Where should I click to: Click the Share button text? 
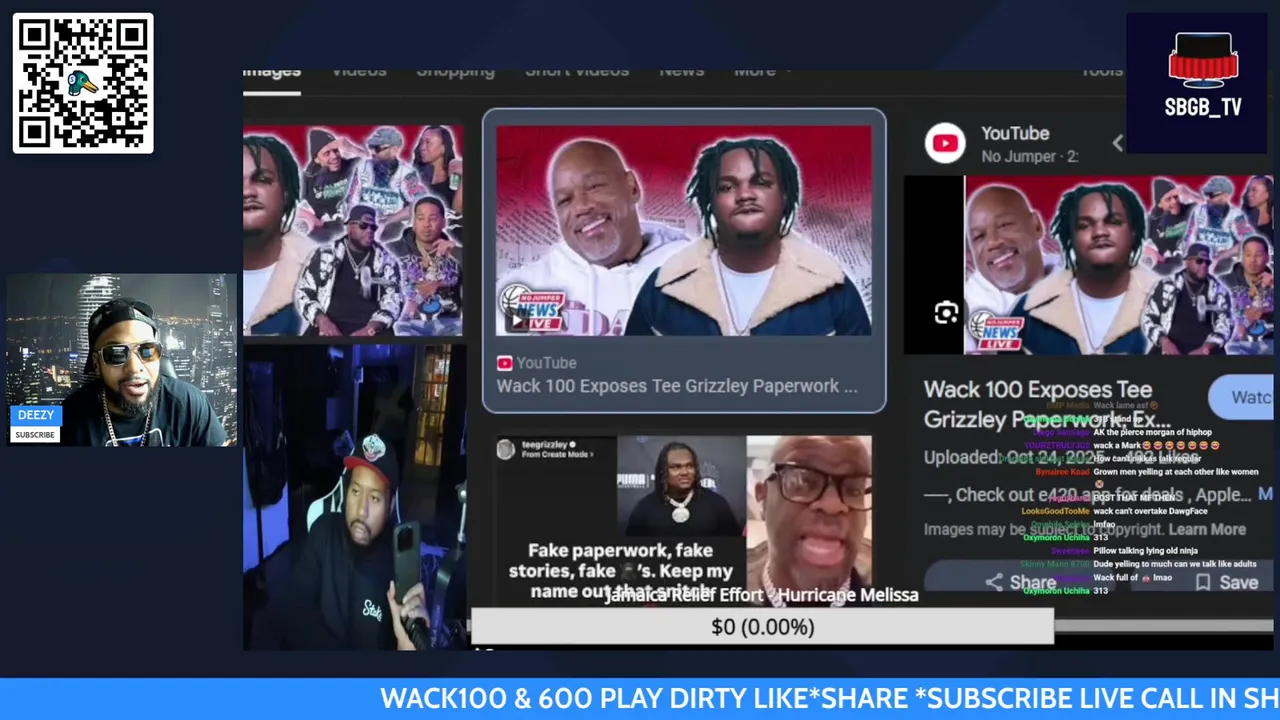tap(1032, 583)
